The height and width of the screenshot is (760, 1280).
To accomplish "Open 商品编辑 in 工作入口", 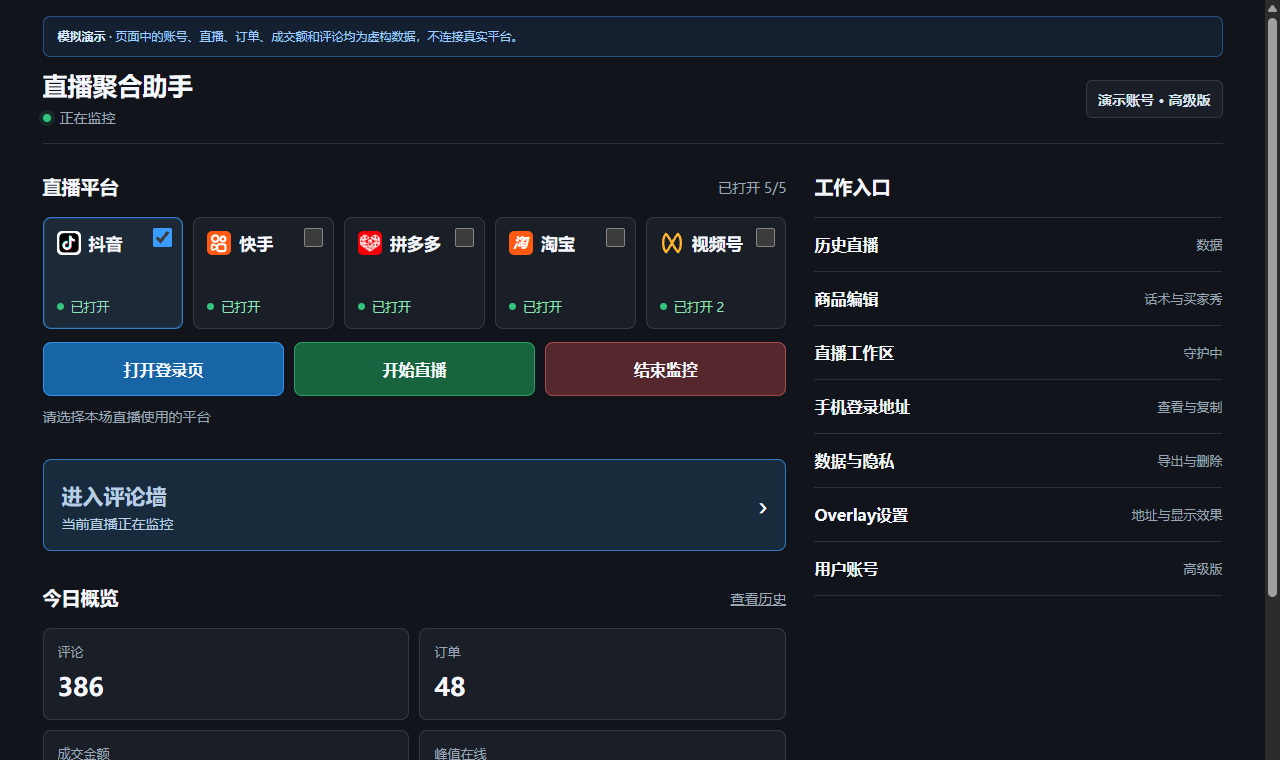I will (1018, 299).
